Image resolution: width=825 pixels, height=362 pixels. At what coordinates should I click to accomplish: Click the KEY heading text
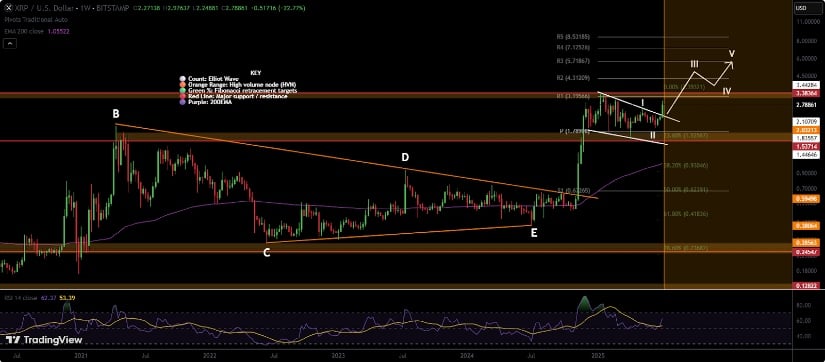[x=256, y=73]
